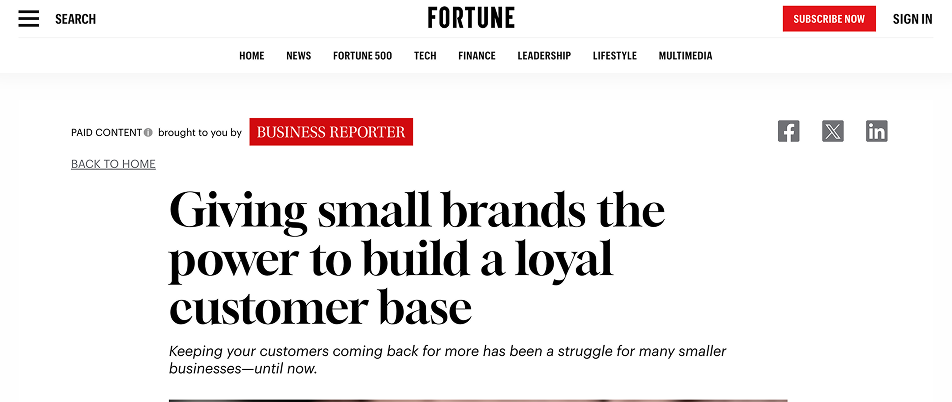Follow the BACK TO HOME link

(x=114, y=164)
